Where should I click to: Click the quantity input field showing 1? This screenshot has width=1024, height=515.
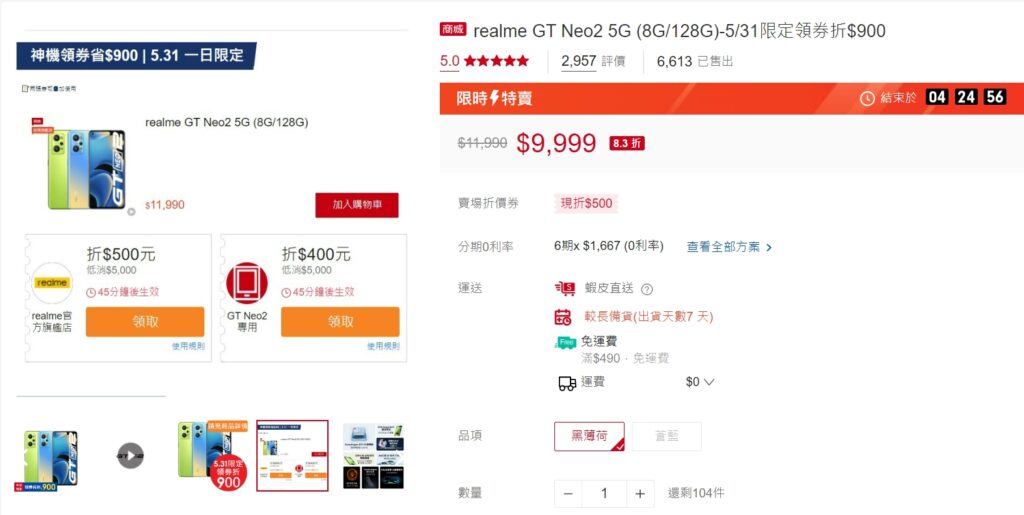point(604,494)
